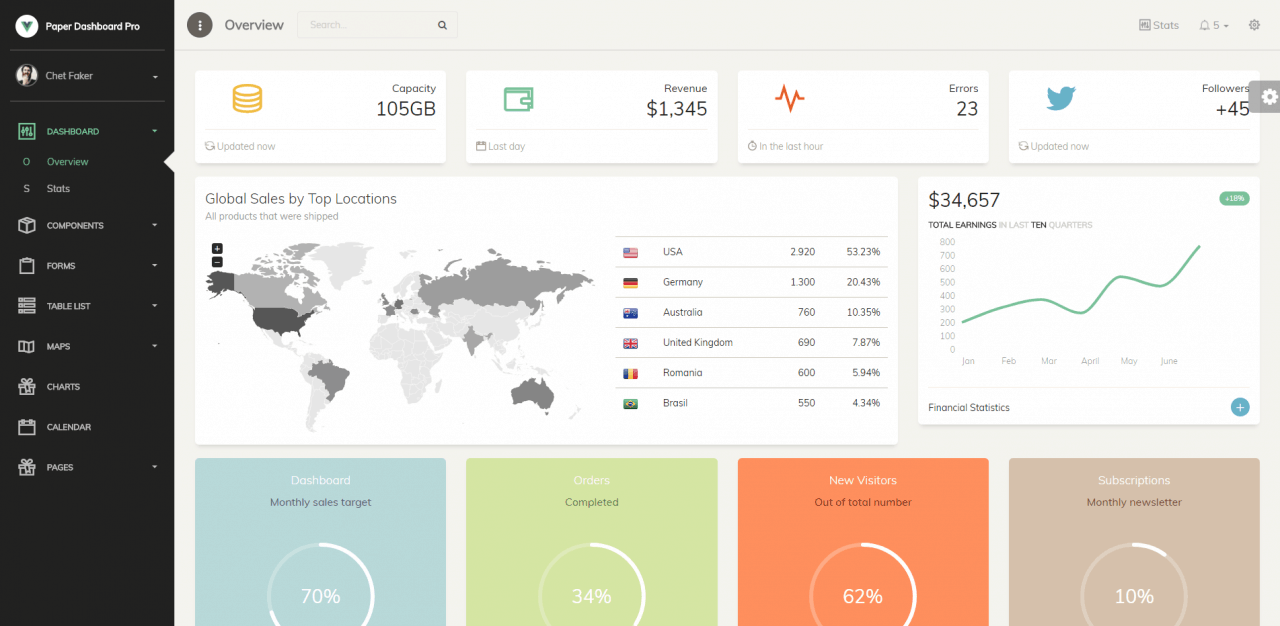1280x626 pixels.
Task: Click the blue plus Financial Statistics button
Action: point(1240,407)
